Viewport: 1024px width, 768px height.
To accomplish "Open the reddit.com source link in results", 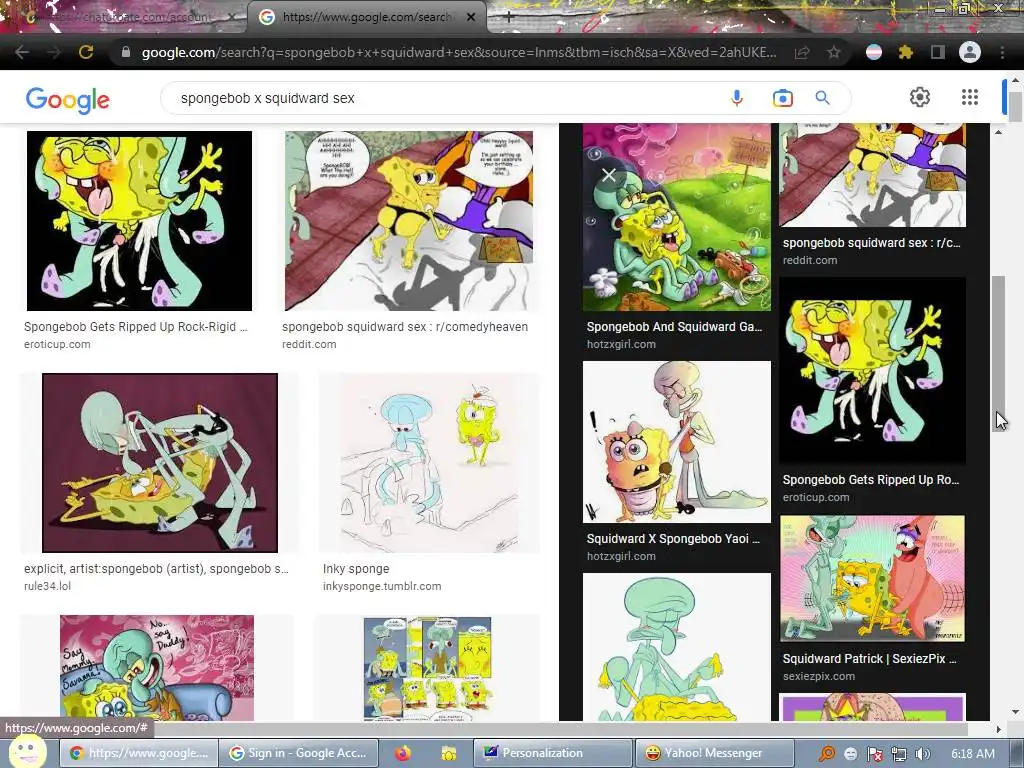I will [309, 344].
